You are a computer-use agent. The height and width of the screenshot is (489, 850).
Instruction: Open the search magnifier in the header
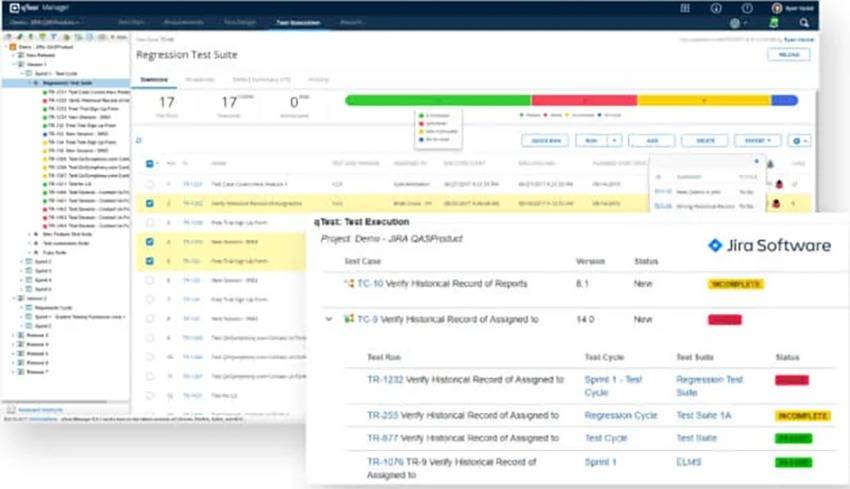tap(804, 23)
